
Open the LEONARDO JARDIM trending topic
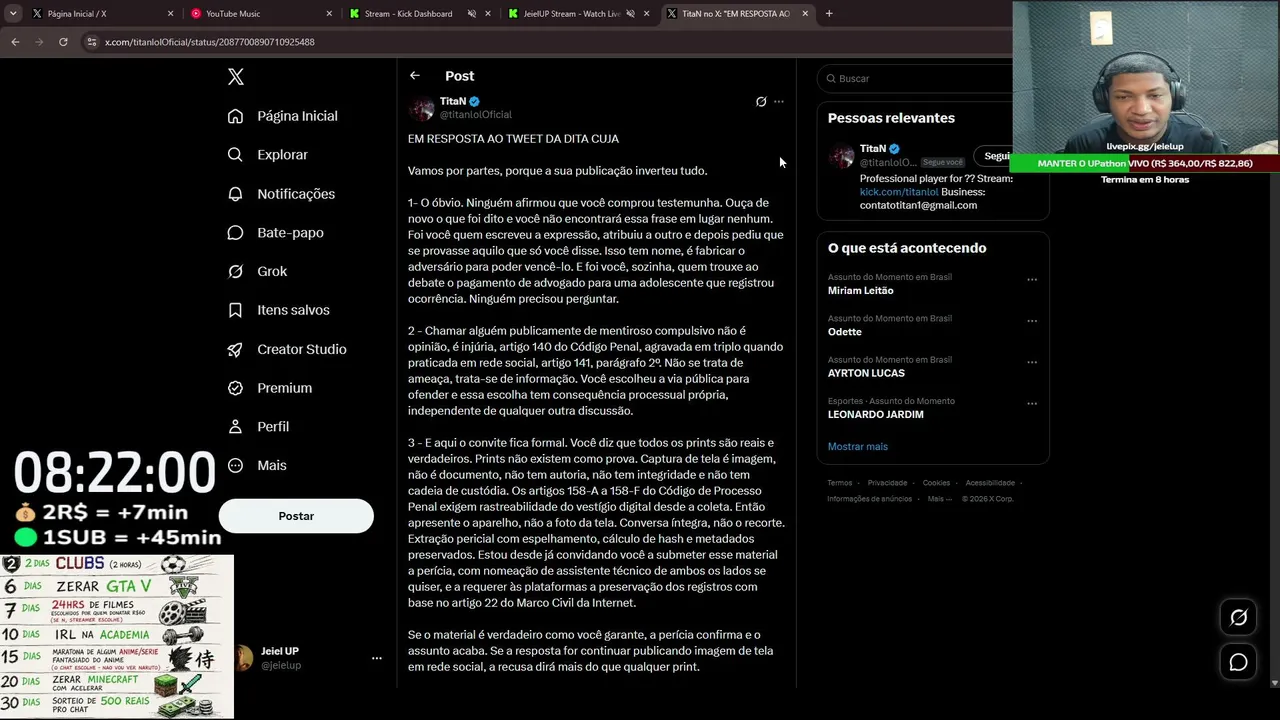[x=876, y=415]
